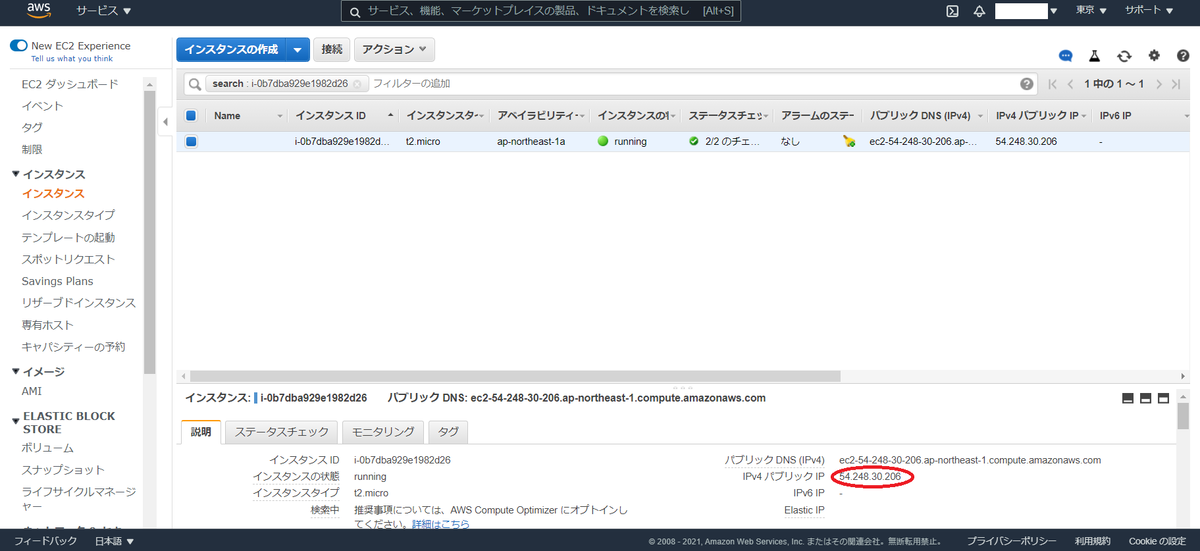Viewport: 1200px width, 551px height.
Task: Open プライバシーポリシー footer link
Action: click(1011, 541)
